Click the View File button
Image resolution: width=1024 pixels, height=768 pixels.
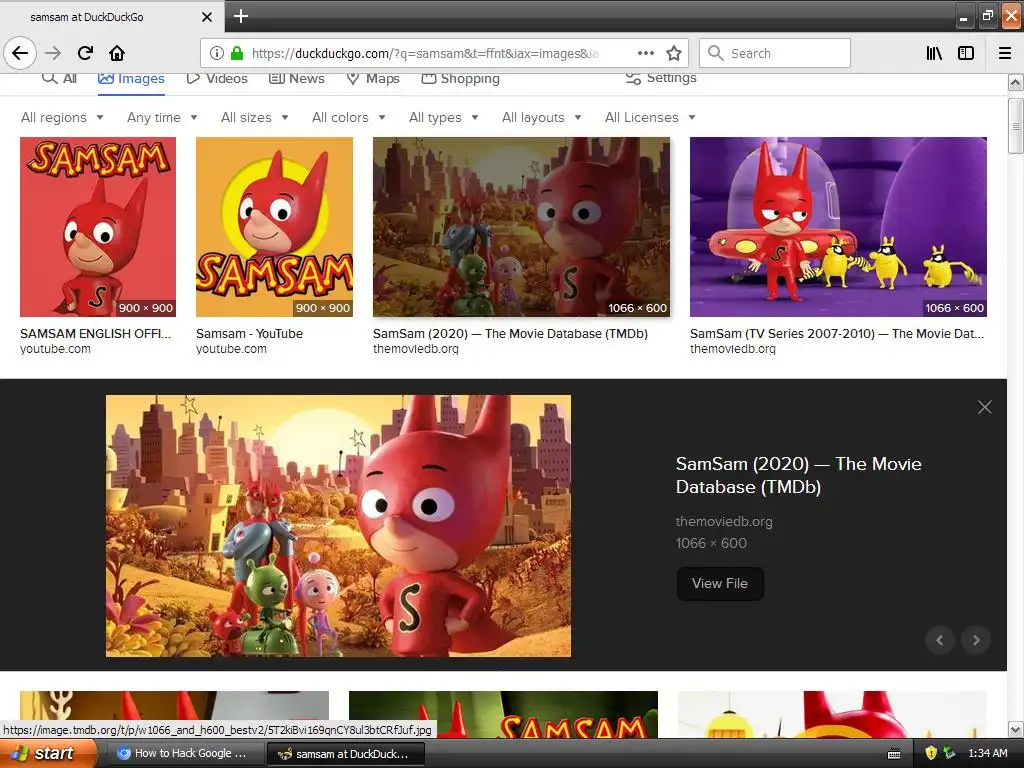point(720,583)
